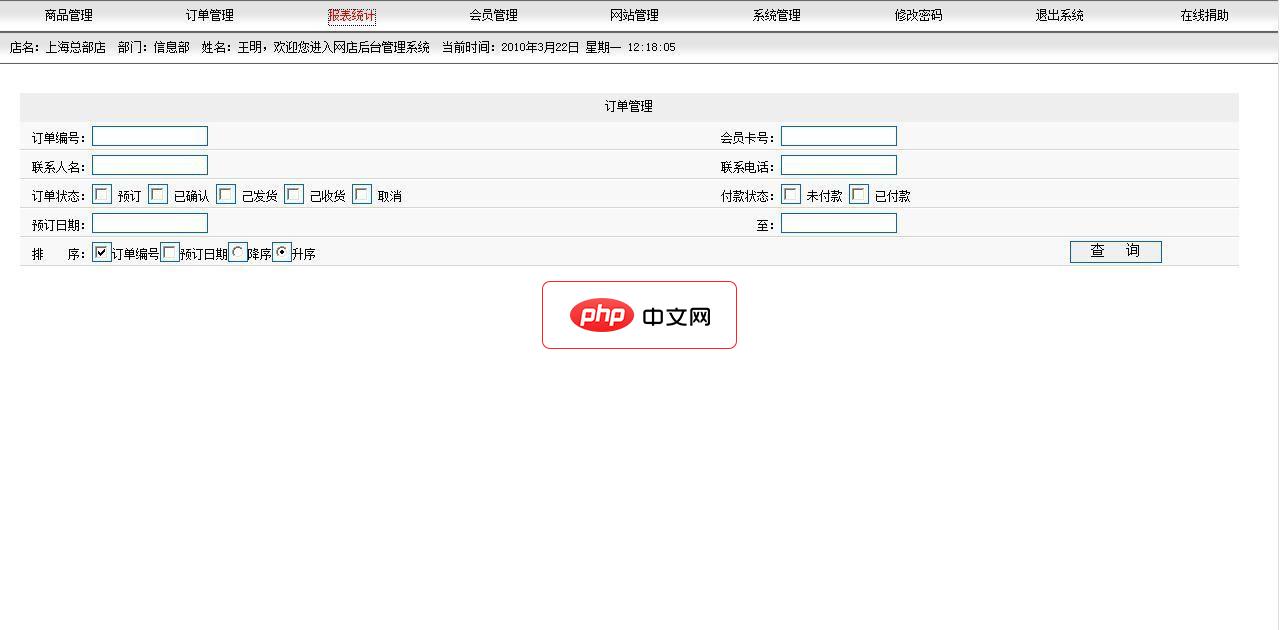
Task: Select the 降序 sort order
Action: [238, 250]
